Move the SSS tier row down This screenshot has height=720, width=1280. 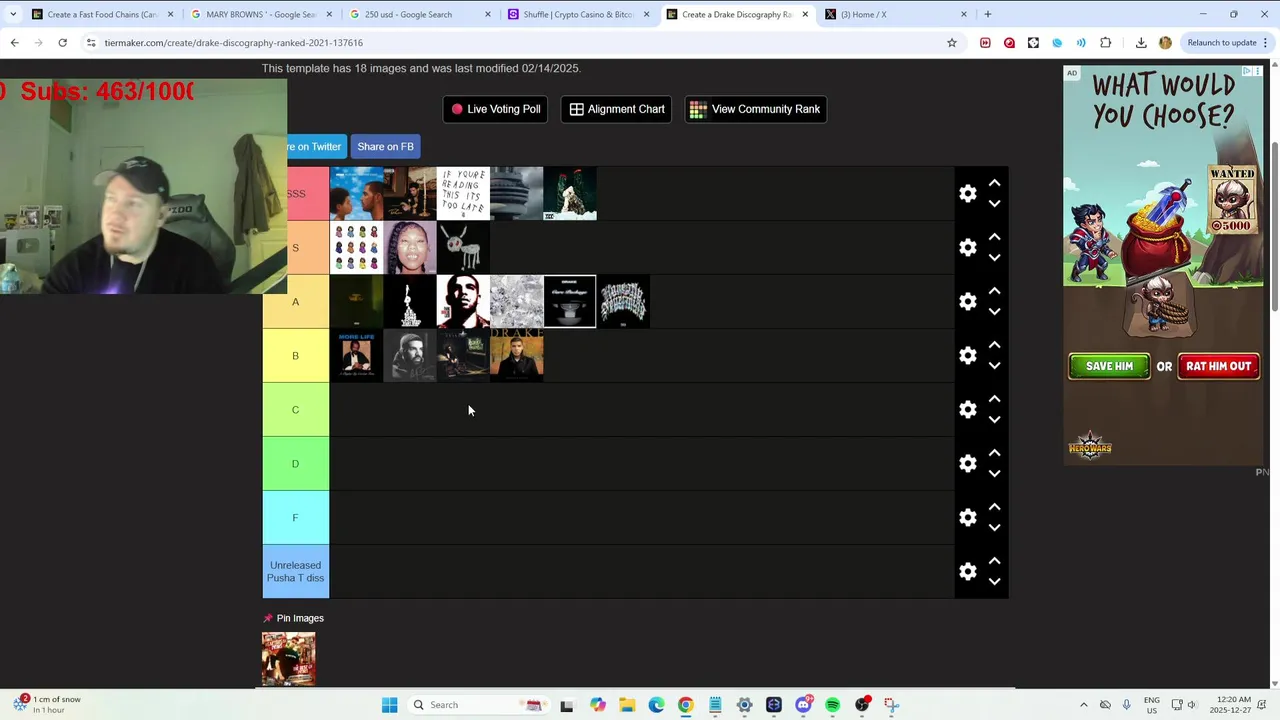pos(994,203)
